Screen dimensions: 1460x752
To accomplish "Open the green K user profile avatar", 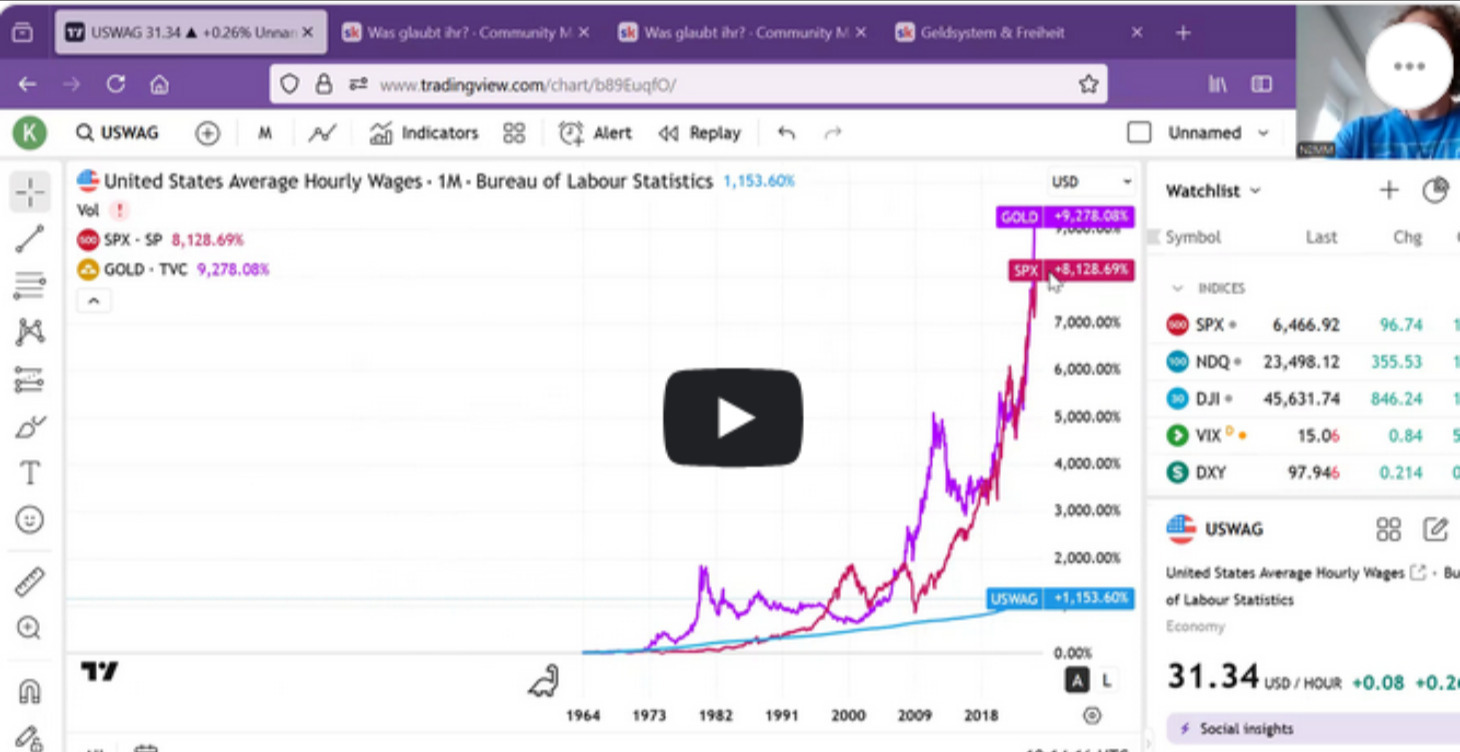I will (30, 133).
